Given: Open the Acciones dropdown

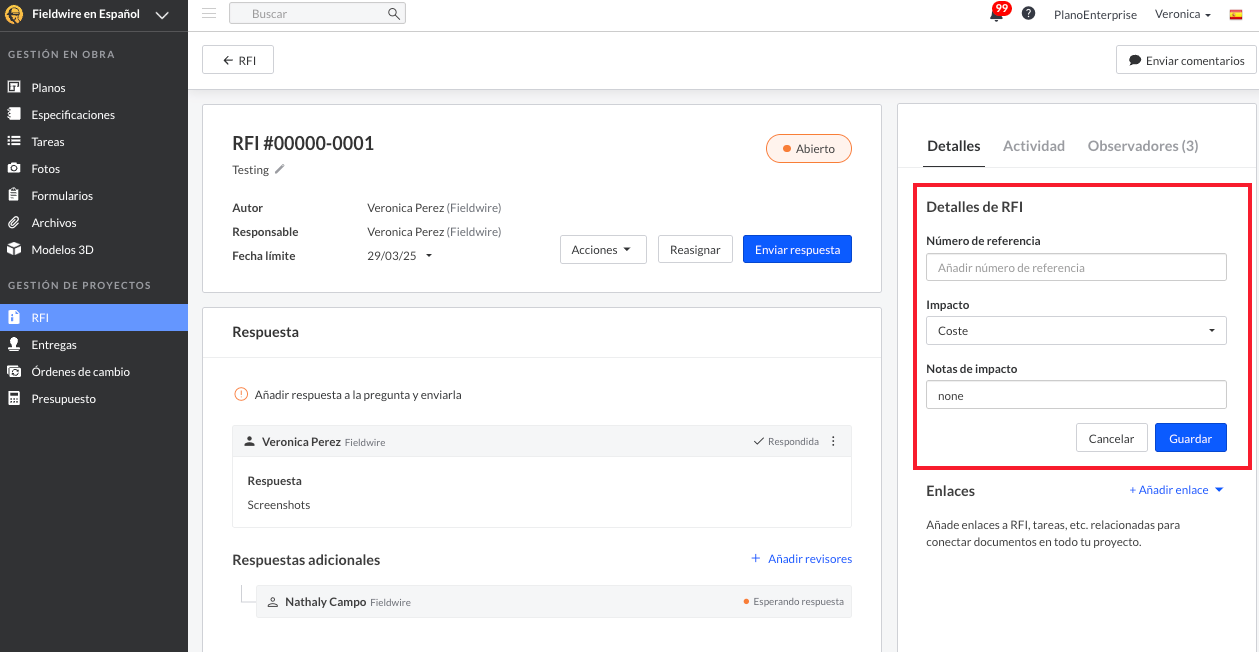Looking at the screenshot, I should (x=603, y=250).
